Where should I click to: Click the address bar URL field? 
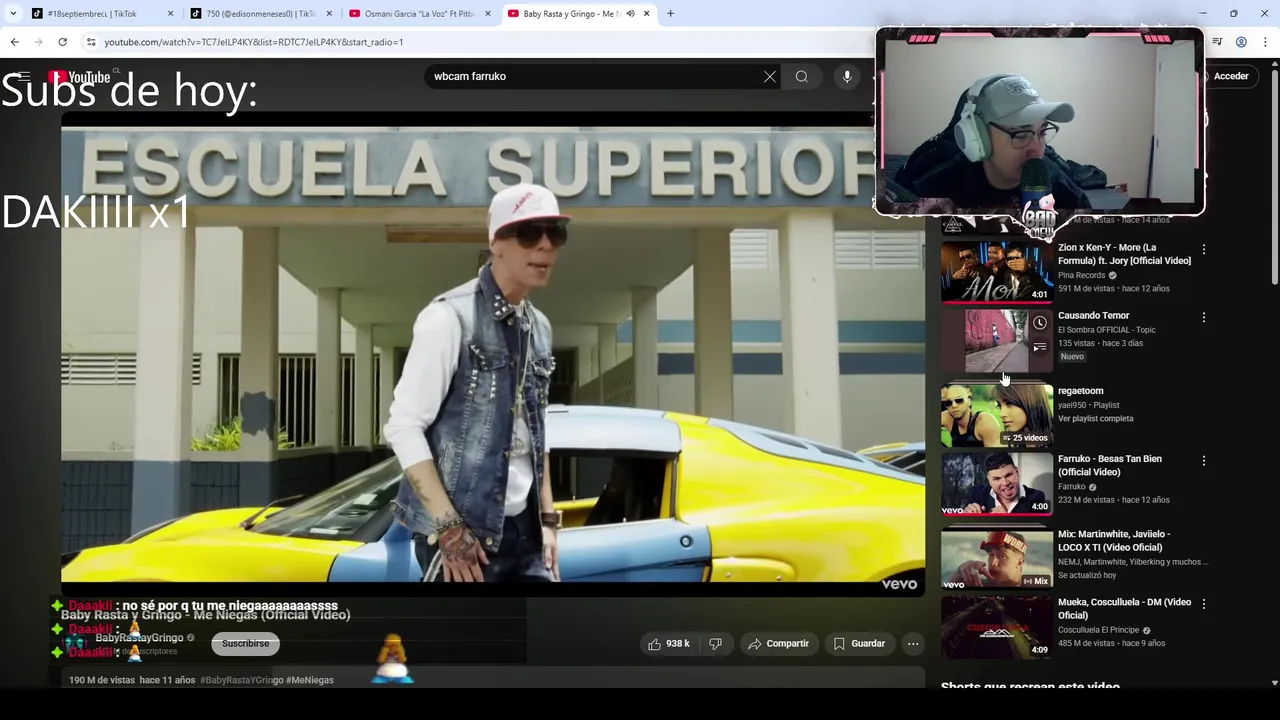(480, 42)
